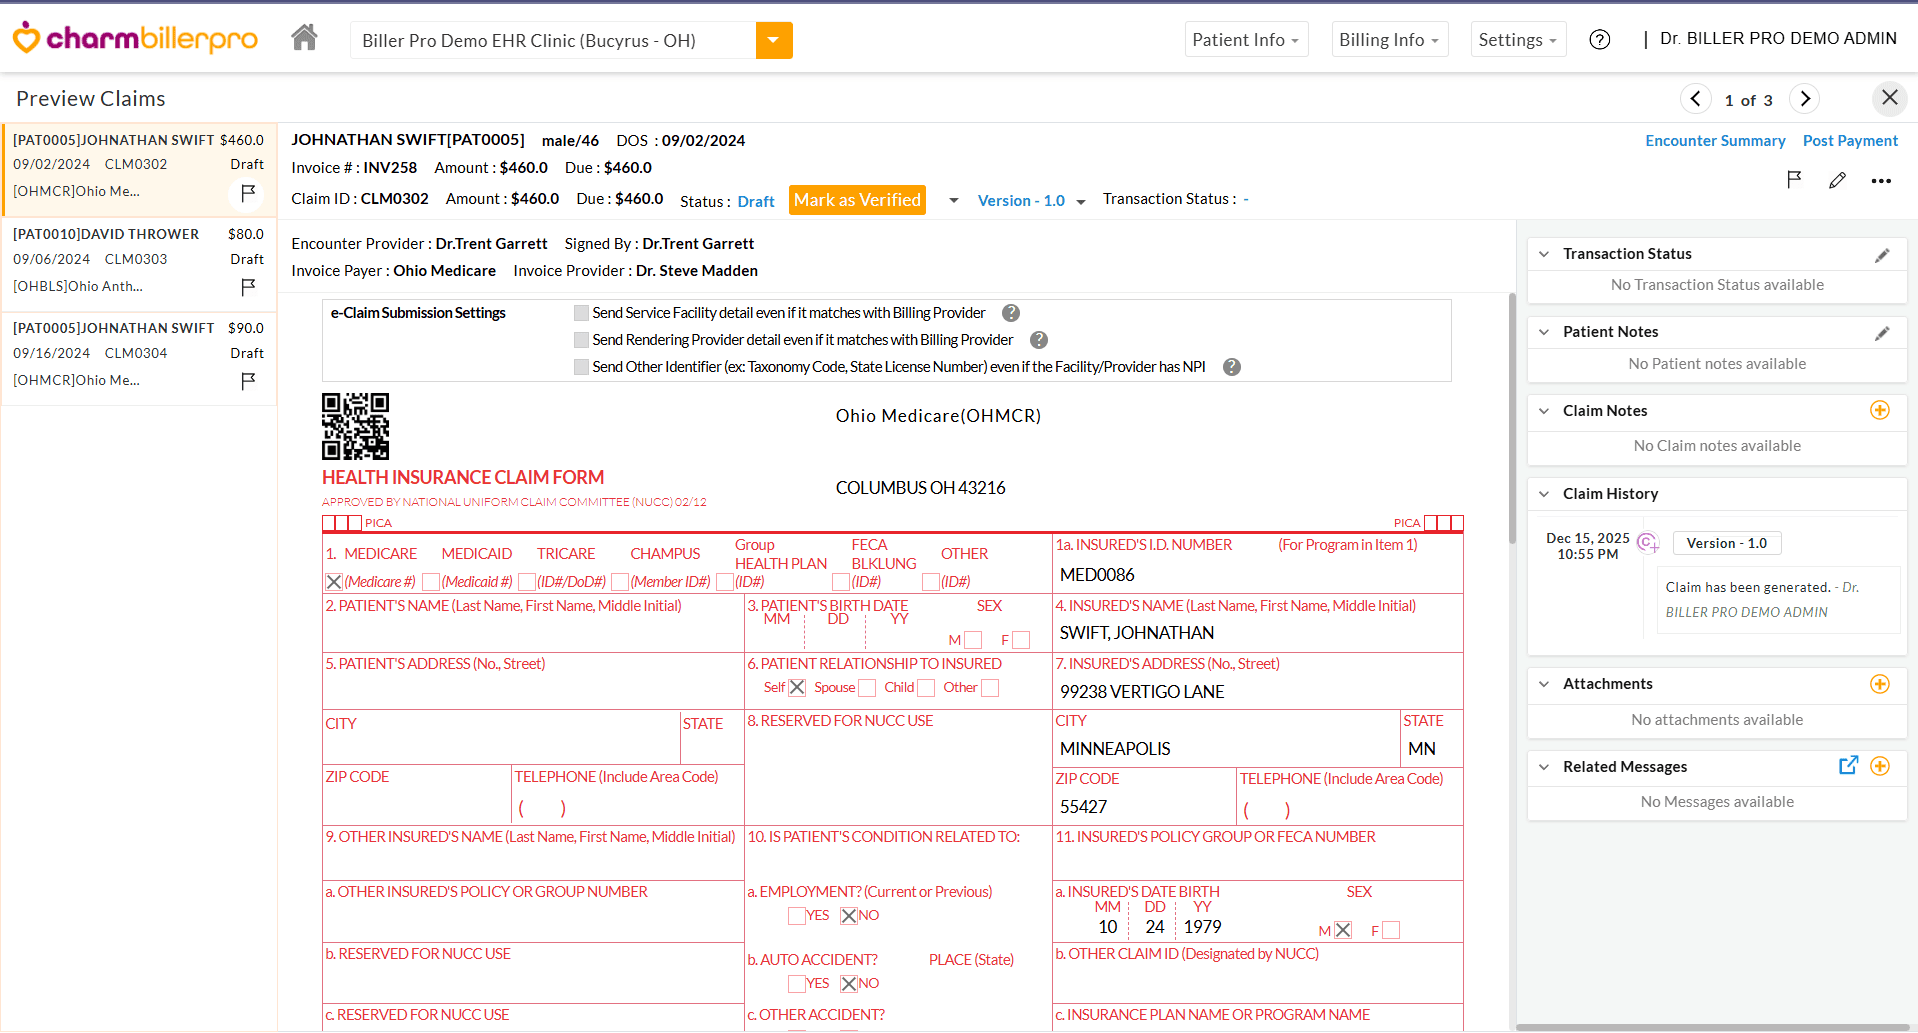1918x1033 pixels.
Task: Open the Patient Info menu
Action: tap(1246, 40)
